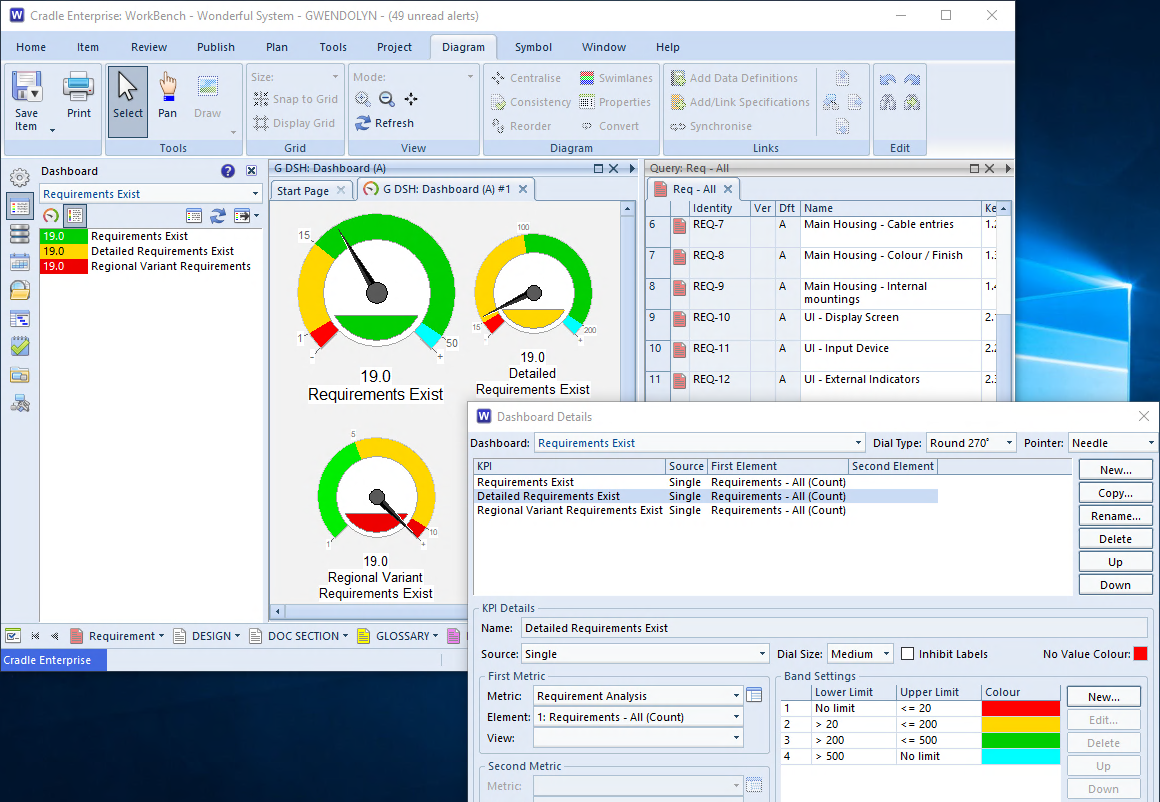Open the Element dropdown
This screenshot has height=802, width=1160.
tap(736, 717)
